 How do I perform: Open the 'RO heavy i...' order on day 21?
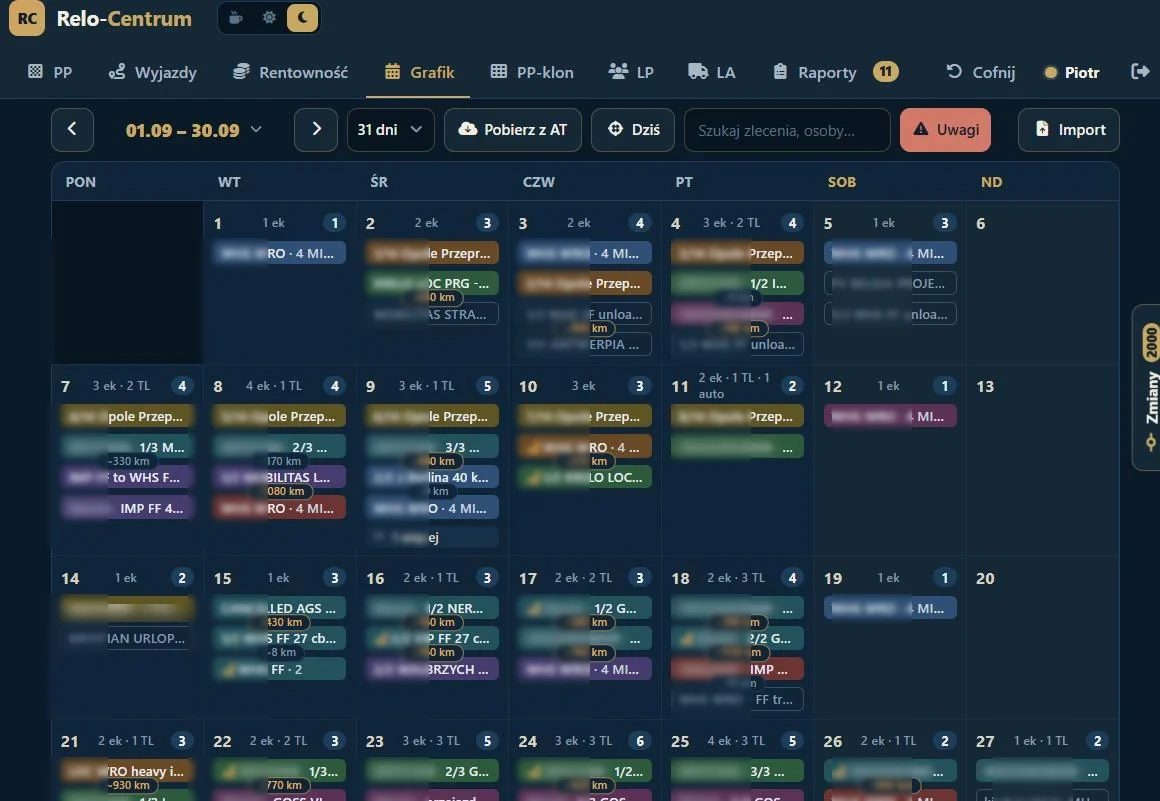pos(127,771)
